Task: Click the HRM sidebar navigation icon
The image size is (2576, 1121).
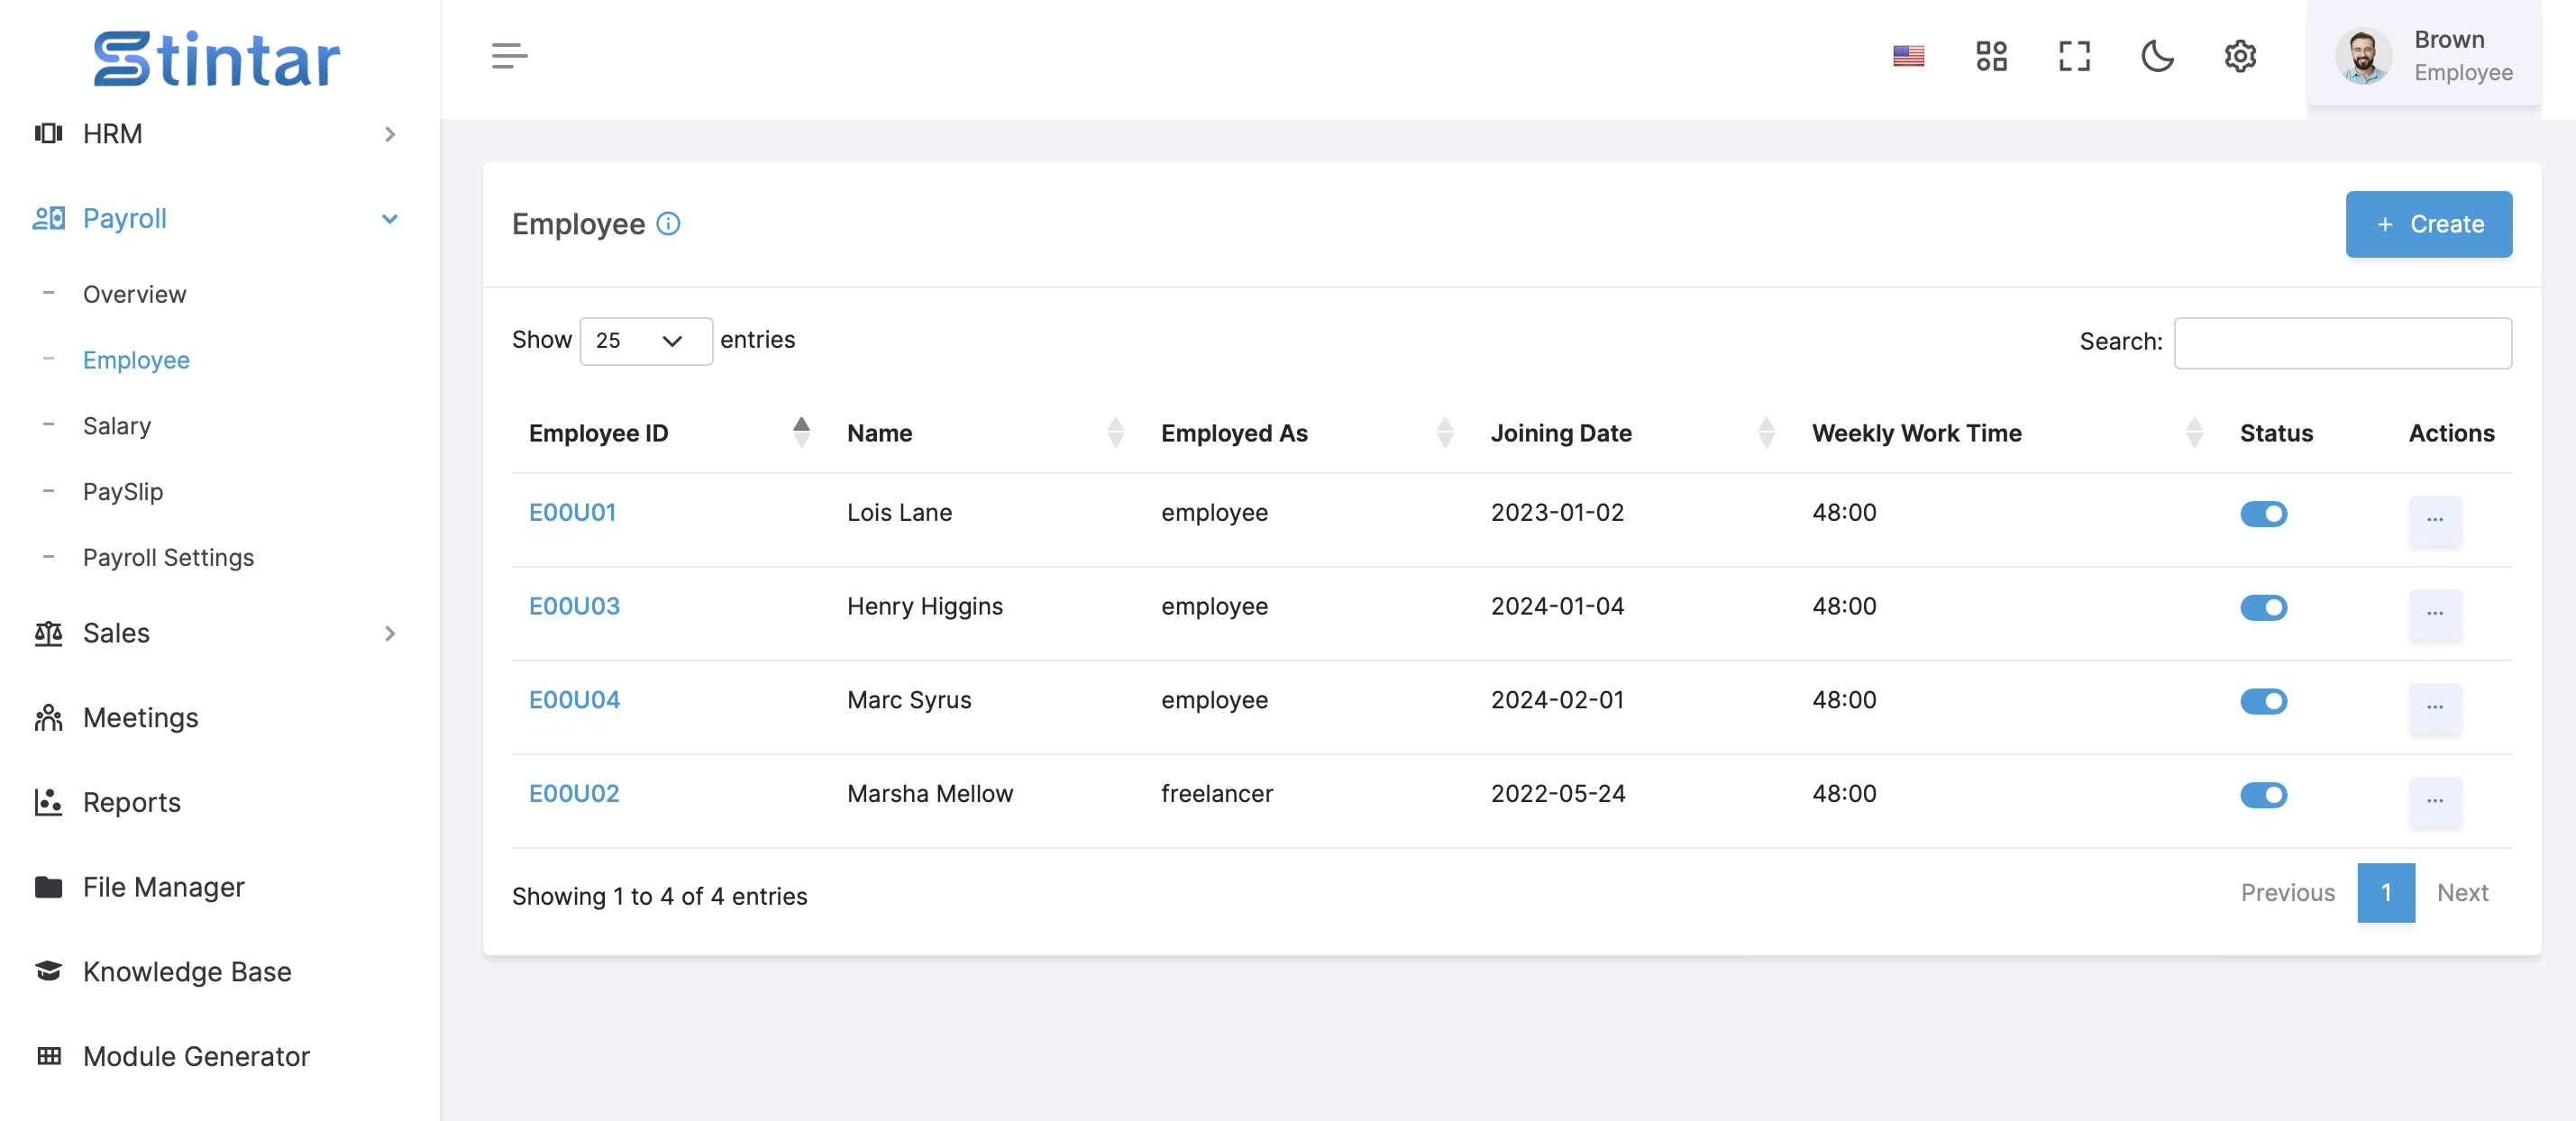Action: click(x=48, y=133)
